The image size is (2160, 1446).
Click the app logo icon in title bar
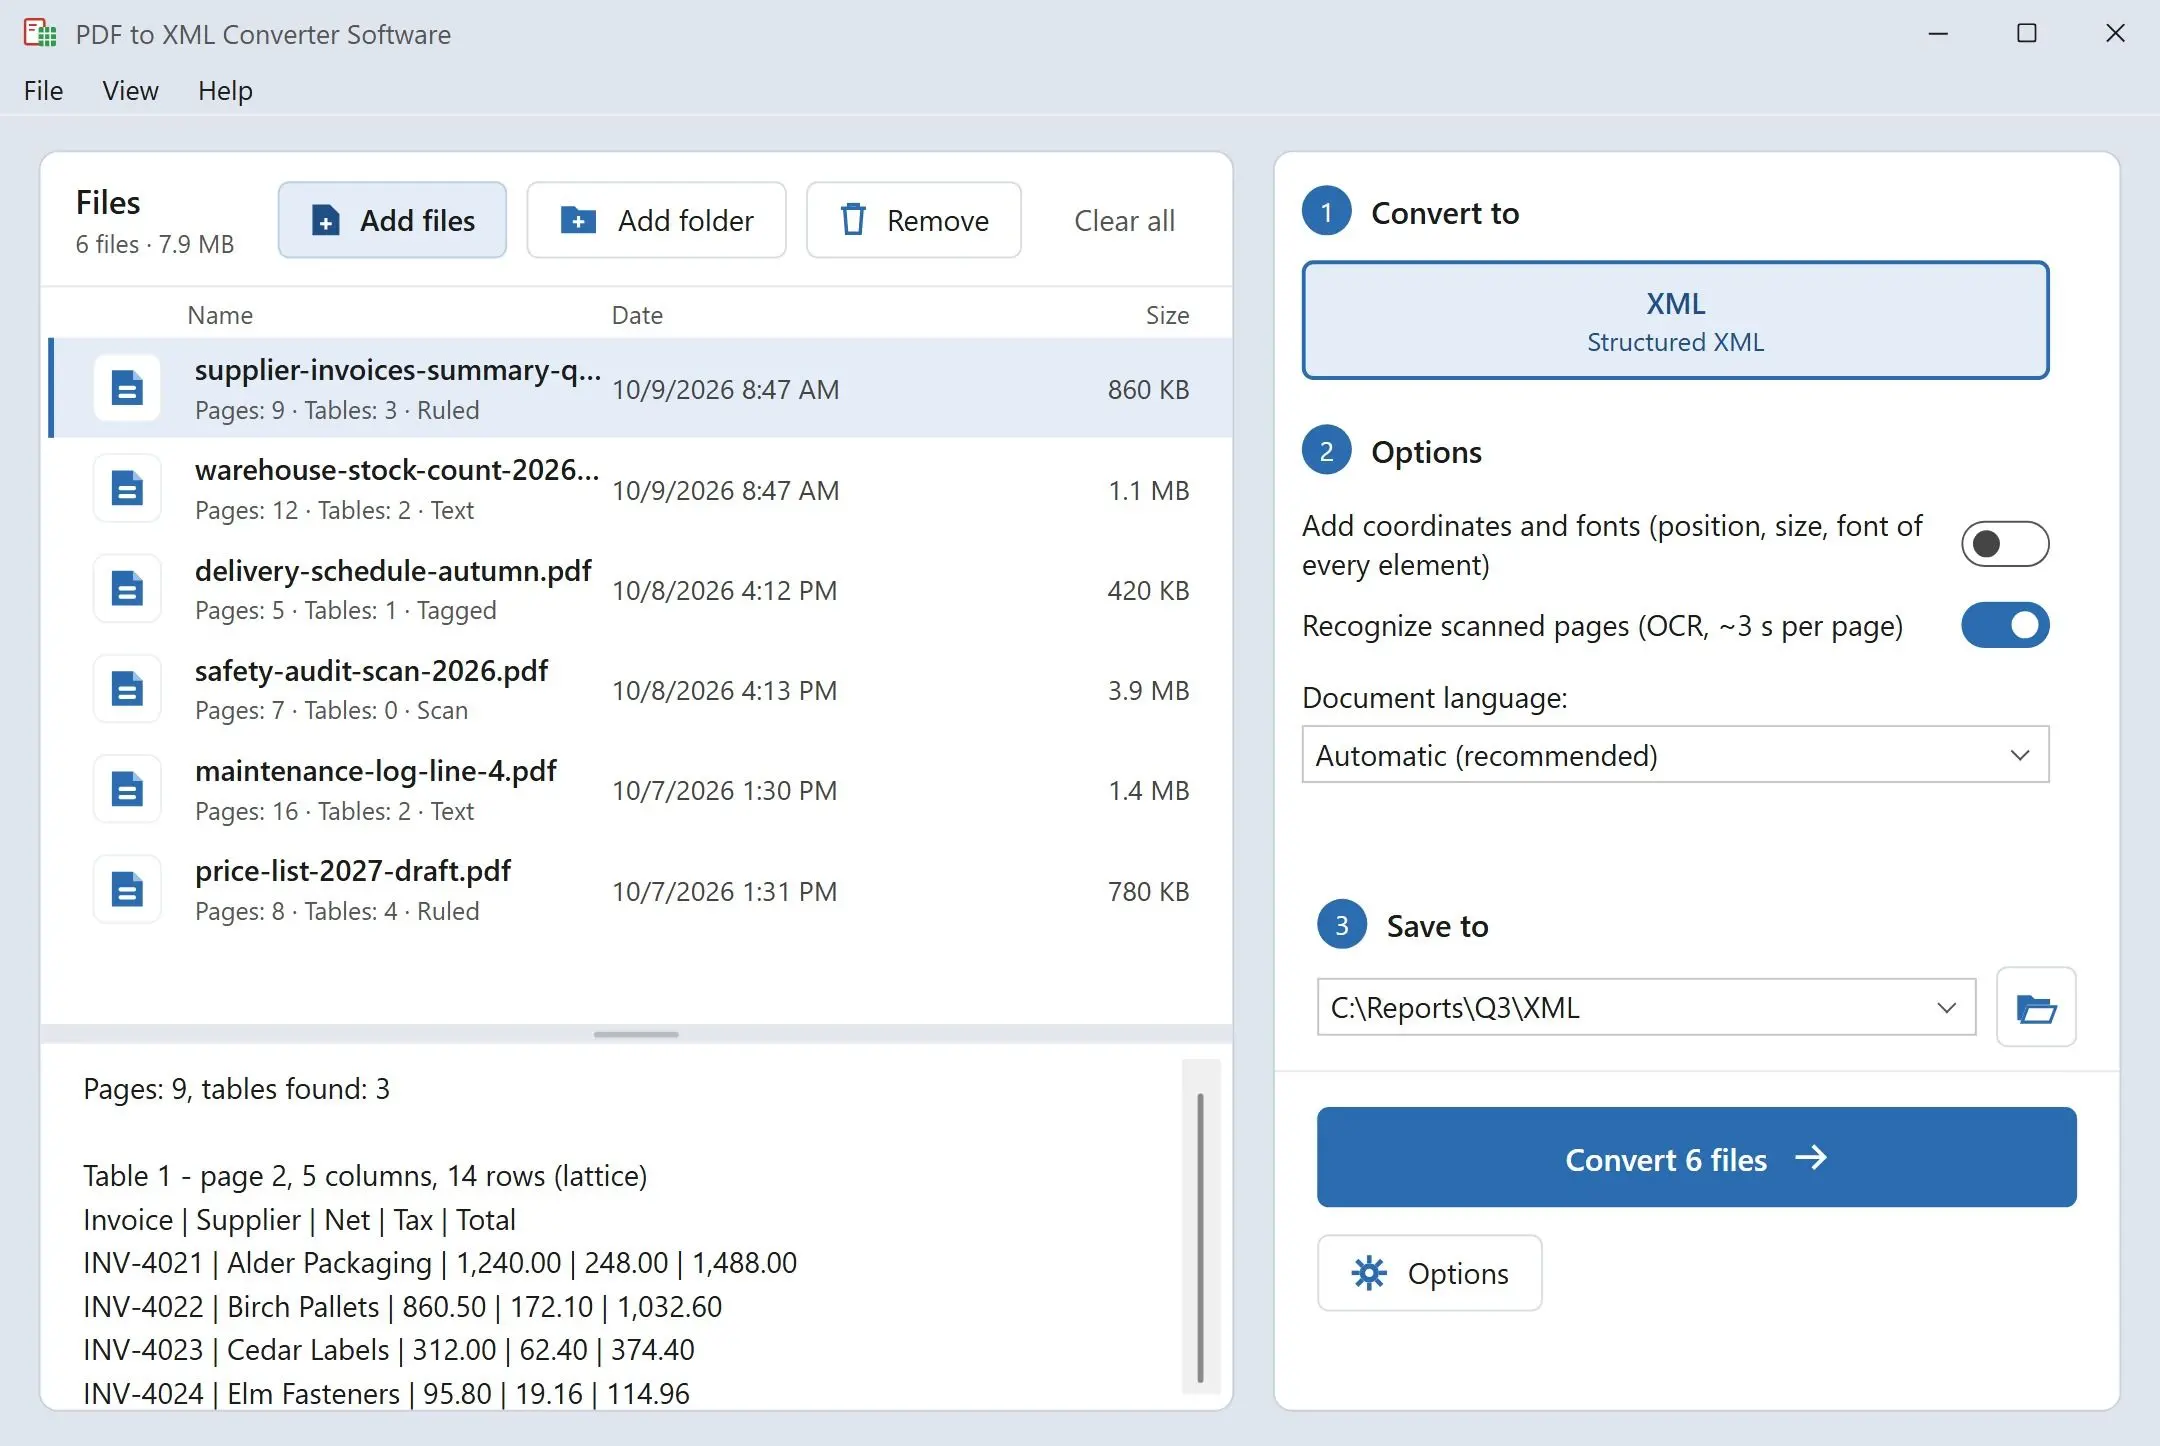point(40,33)
